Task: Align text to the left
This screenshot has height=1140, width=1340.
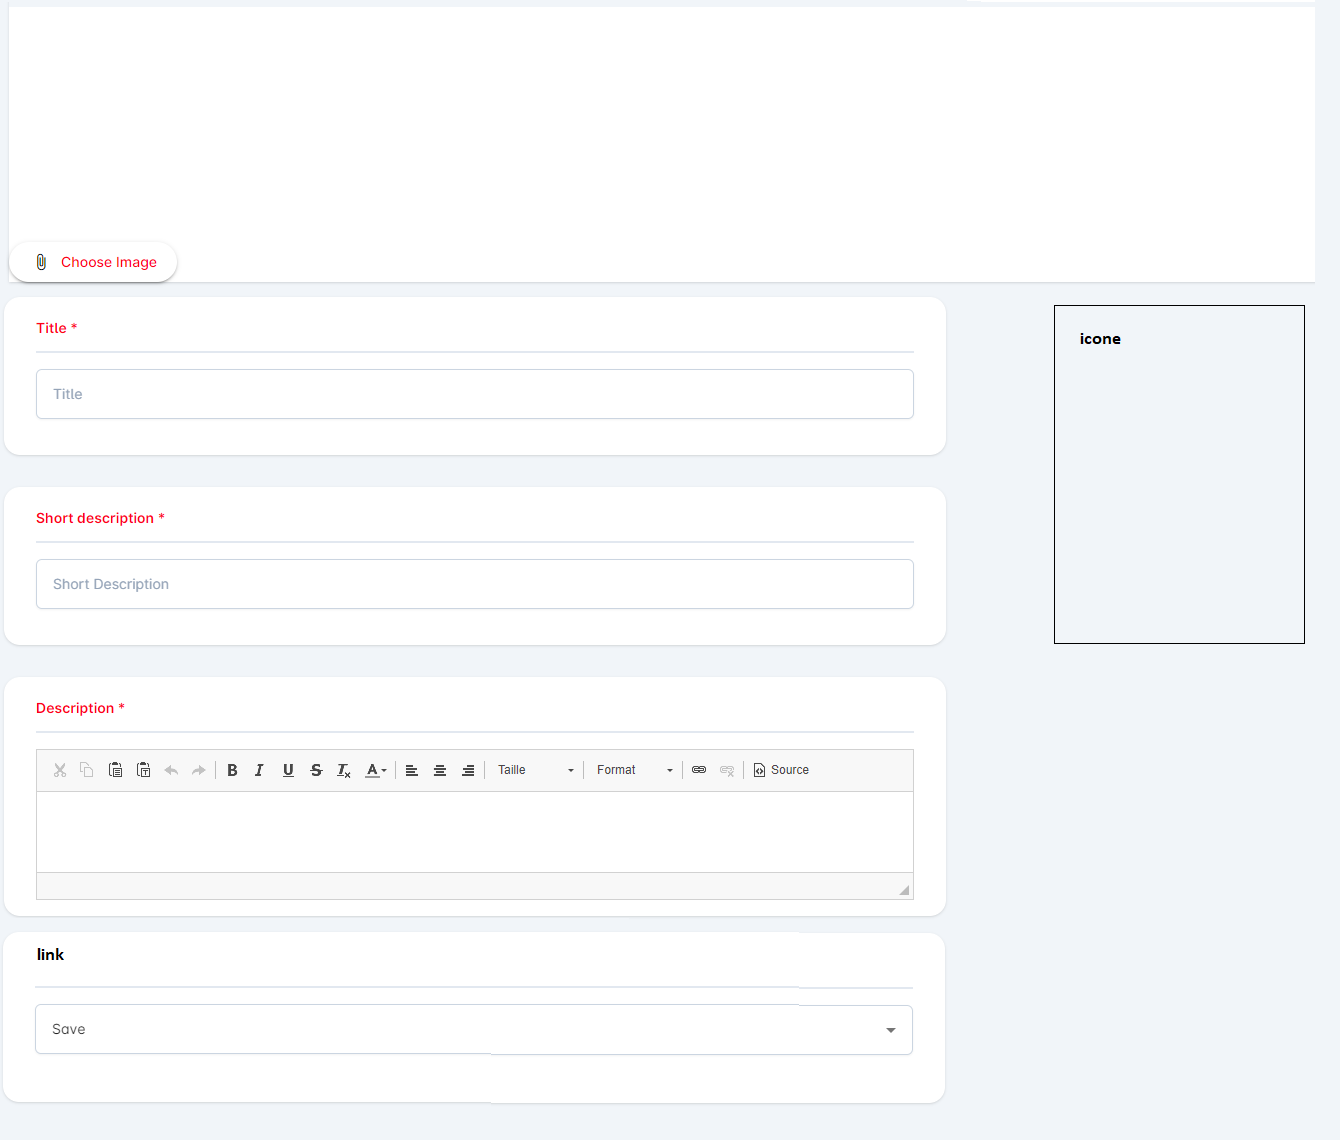Action: click(x=411, y=770)
